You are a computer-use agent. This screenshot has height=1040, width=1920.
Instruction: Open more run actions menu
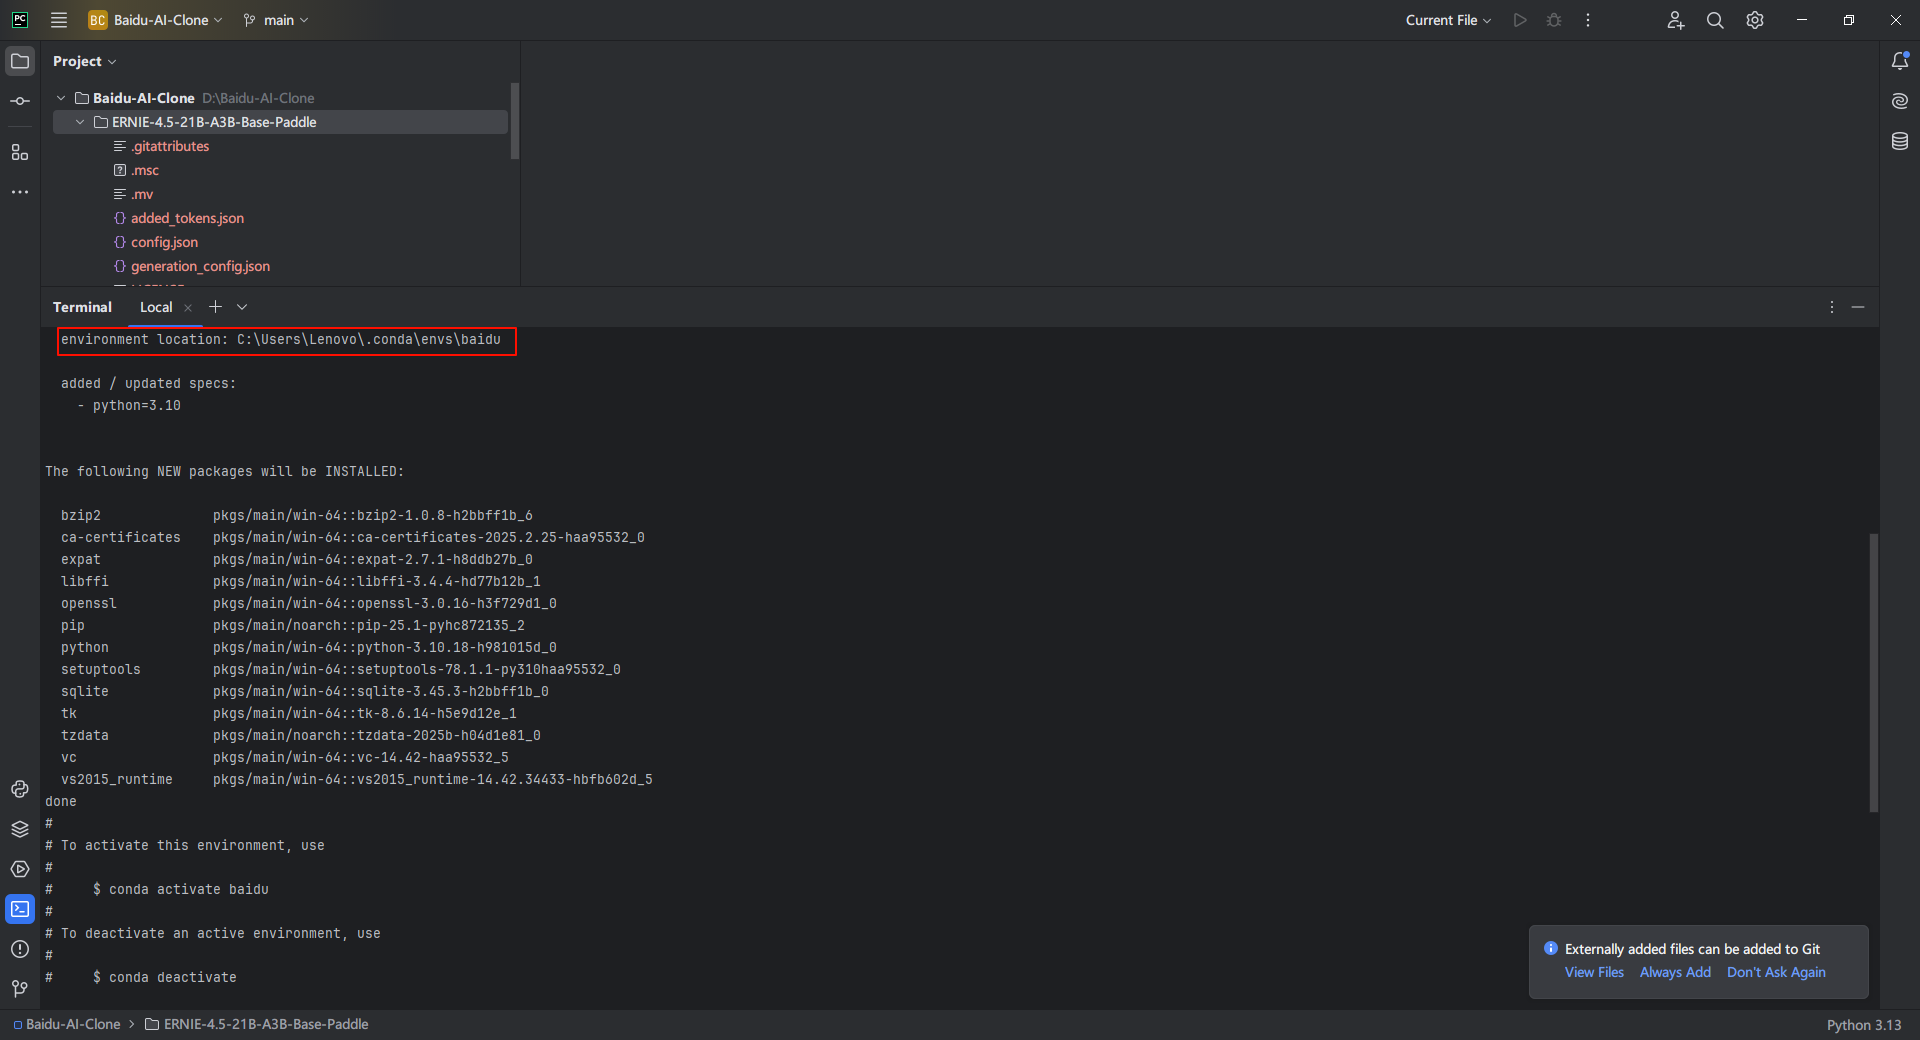[1588, 20]
